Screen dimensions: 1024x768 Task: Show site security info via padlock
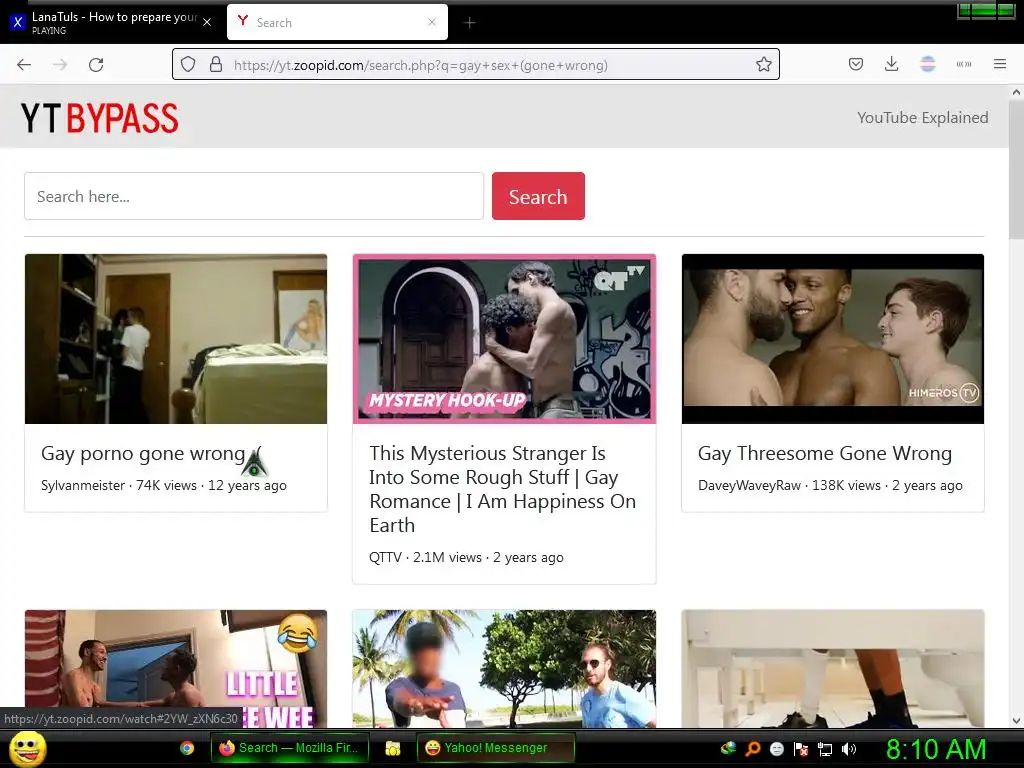(216, 65)
